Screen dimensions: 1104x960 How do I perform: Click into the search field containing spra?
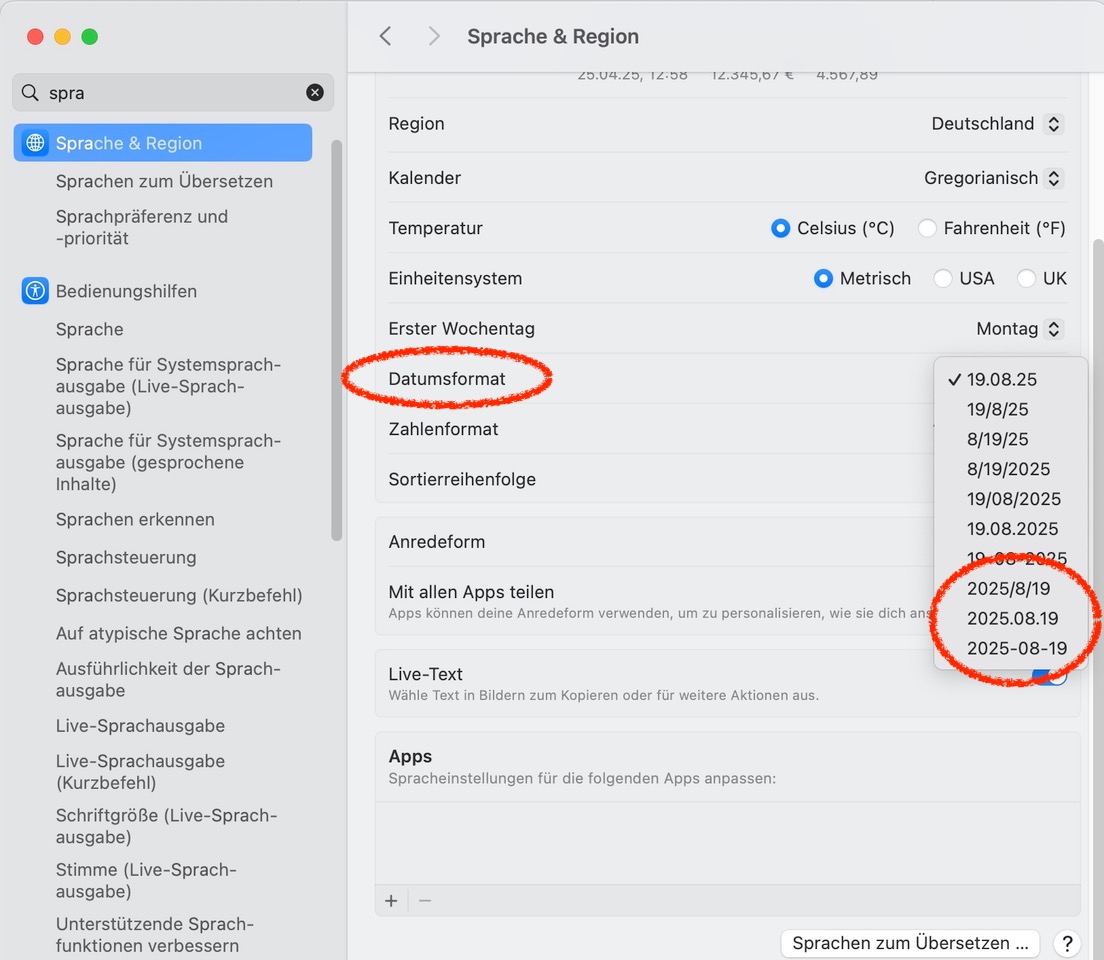[170, 93]
